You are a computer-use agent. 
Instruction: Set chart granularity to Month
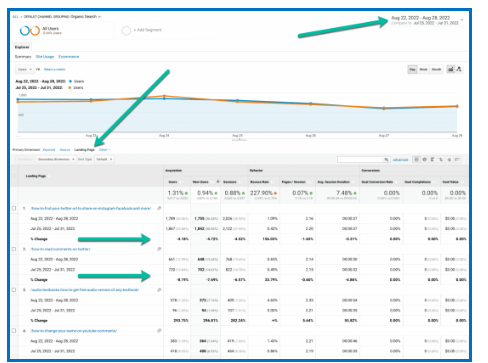click(x=436, y=69)
